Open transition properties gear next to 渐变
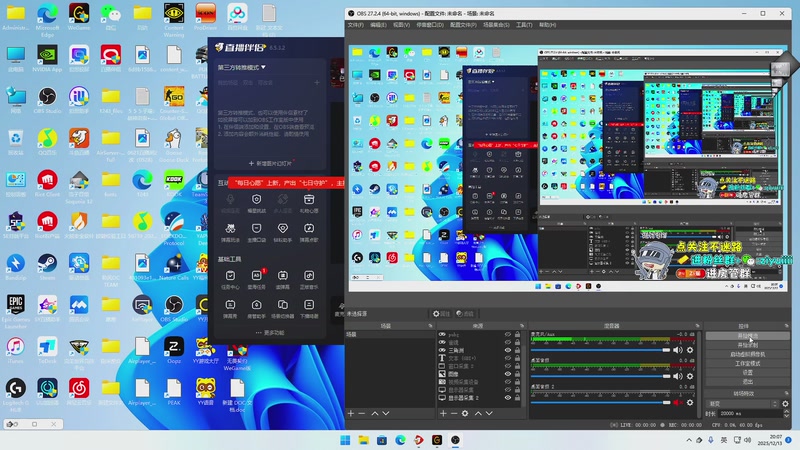The image size is (800, 450). point(785,404)
